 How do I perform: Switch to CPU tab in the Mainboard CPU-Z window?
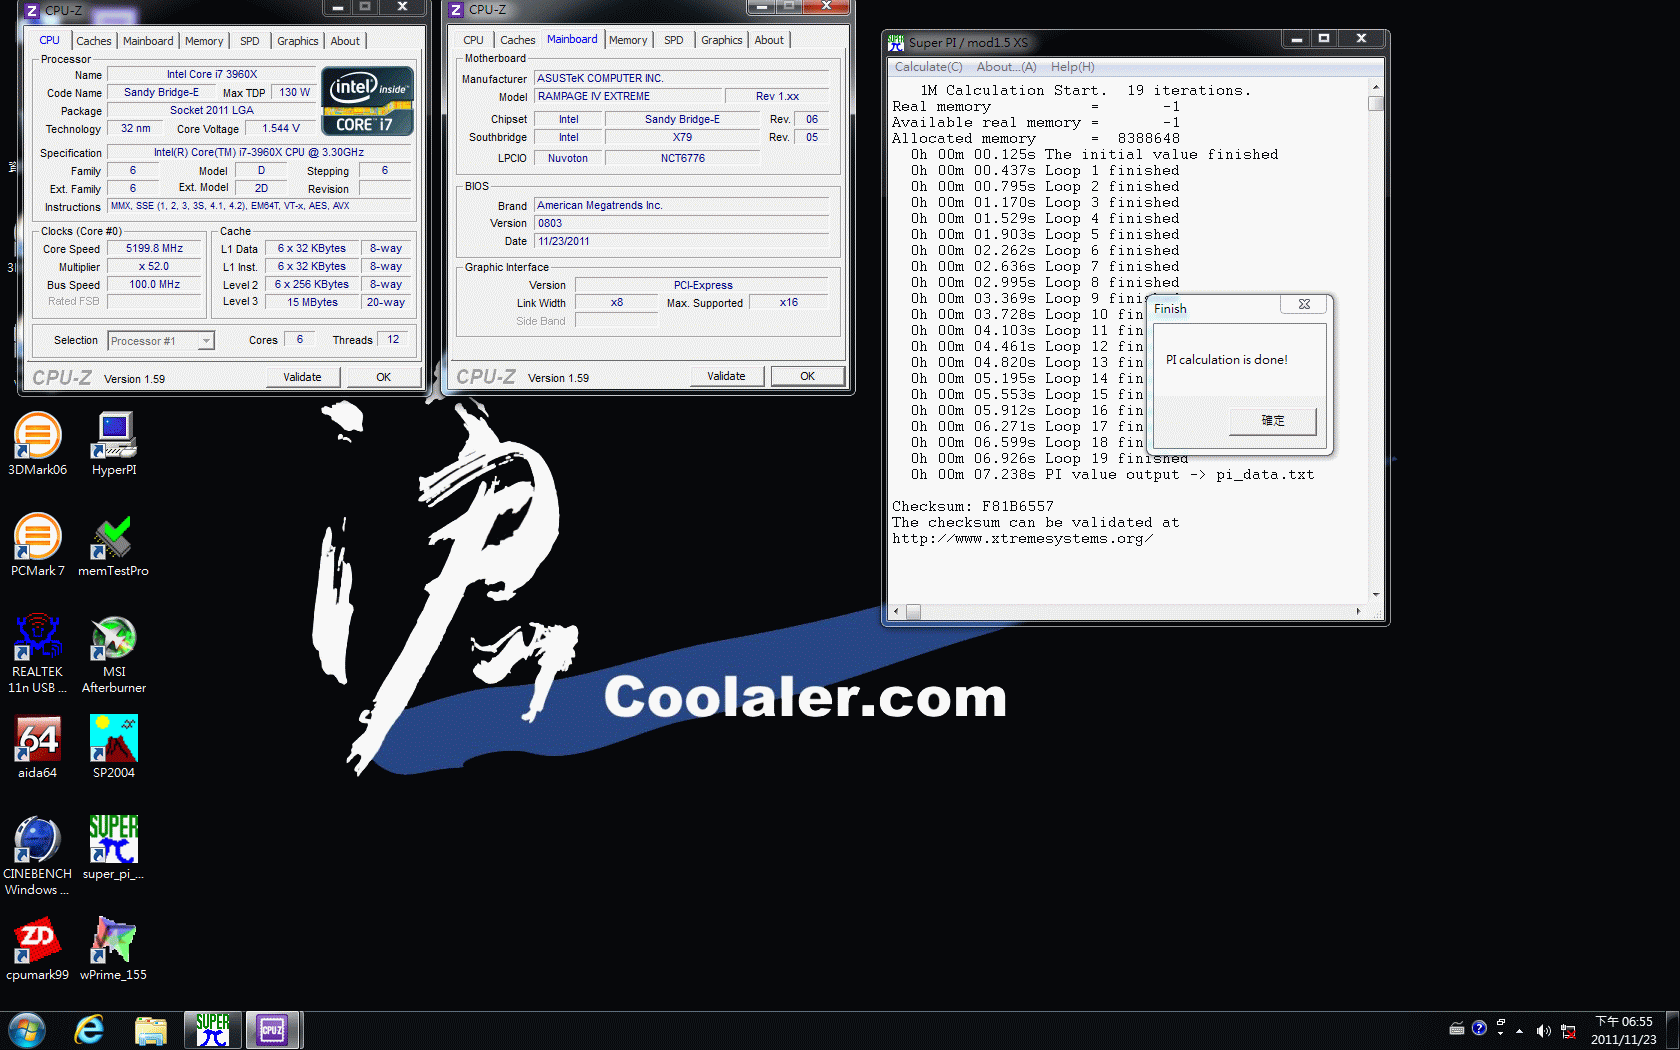tap(473, 40)
